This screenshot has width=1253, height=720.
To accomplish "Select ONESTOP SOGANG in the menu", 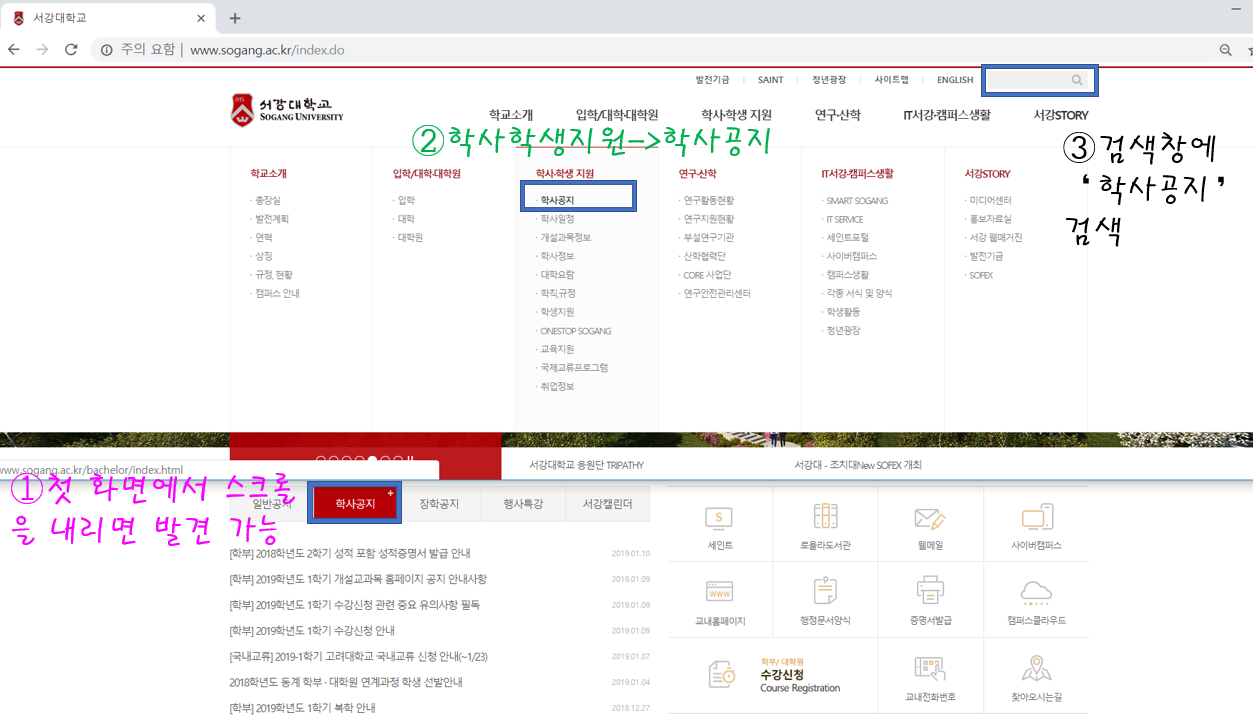I will click(575, 330).
